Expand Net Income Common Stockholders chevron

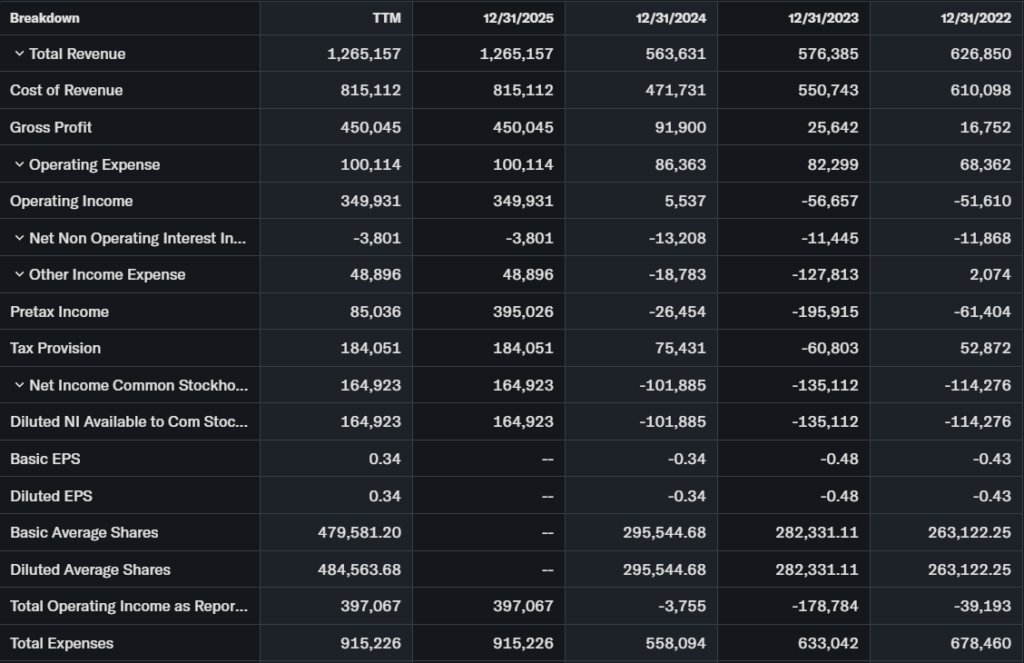coord(19,386)
